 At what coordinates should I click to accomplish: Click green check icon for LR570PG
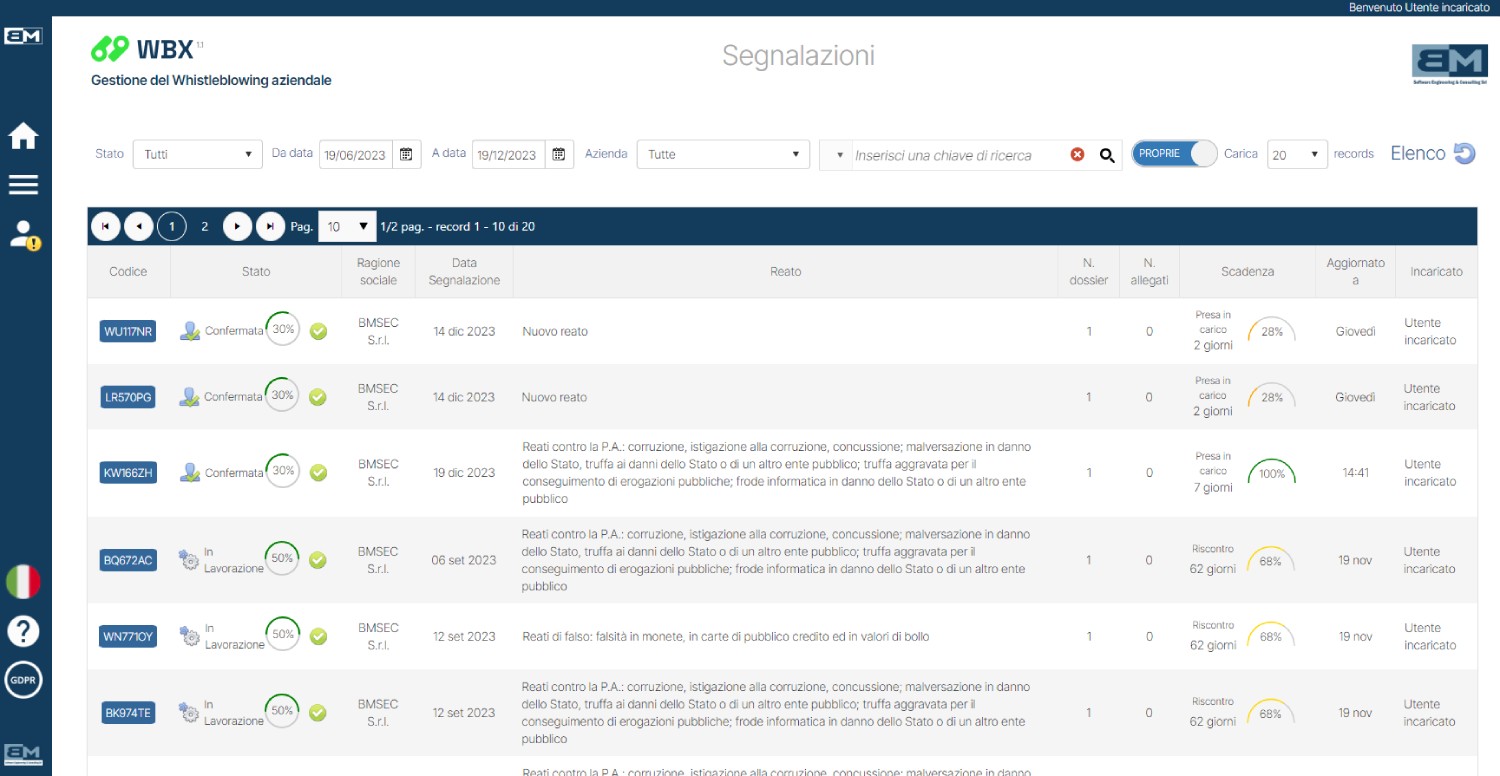coord(318,397)
